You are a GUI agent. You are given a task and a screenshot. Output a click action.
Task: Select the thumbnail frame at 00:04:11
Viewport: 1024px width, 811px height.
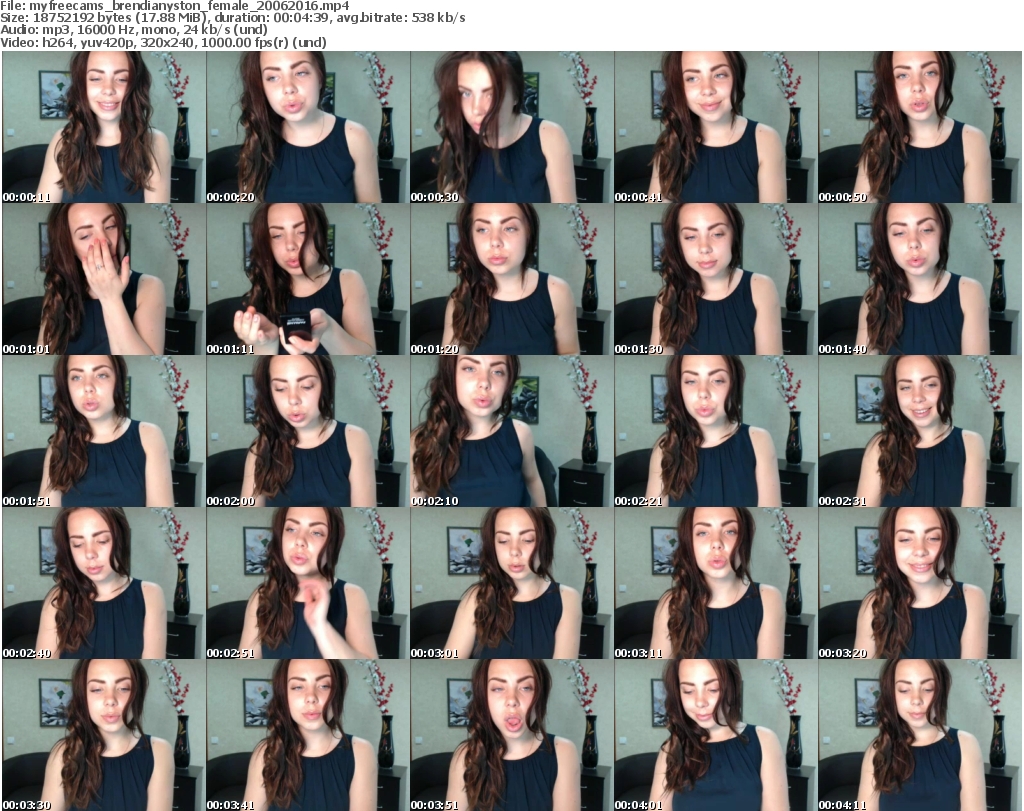click(x=920, y=735)
